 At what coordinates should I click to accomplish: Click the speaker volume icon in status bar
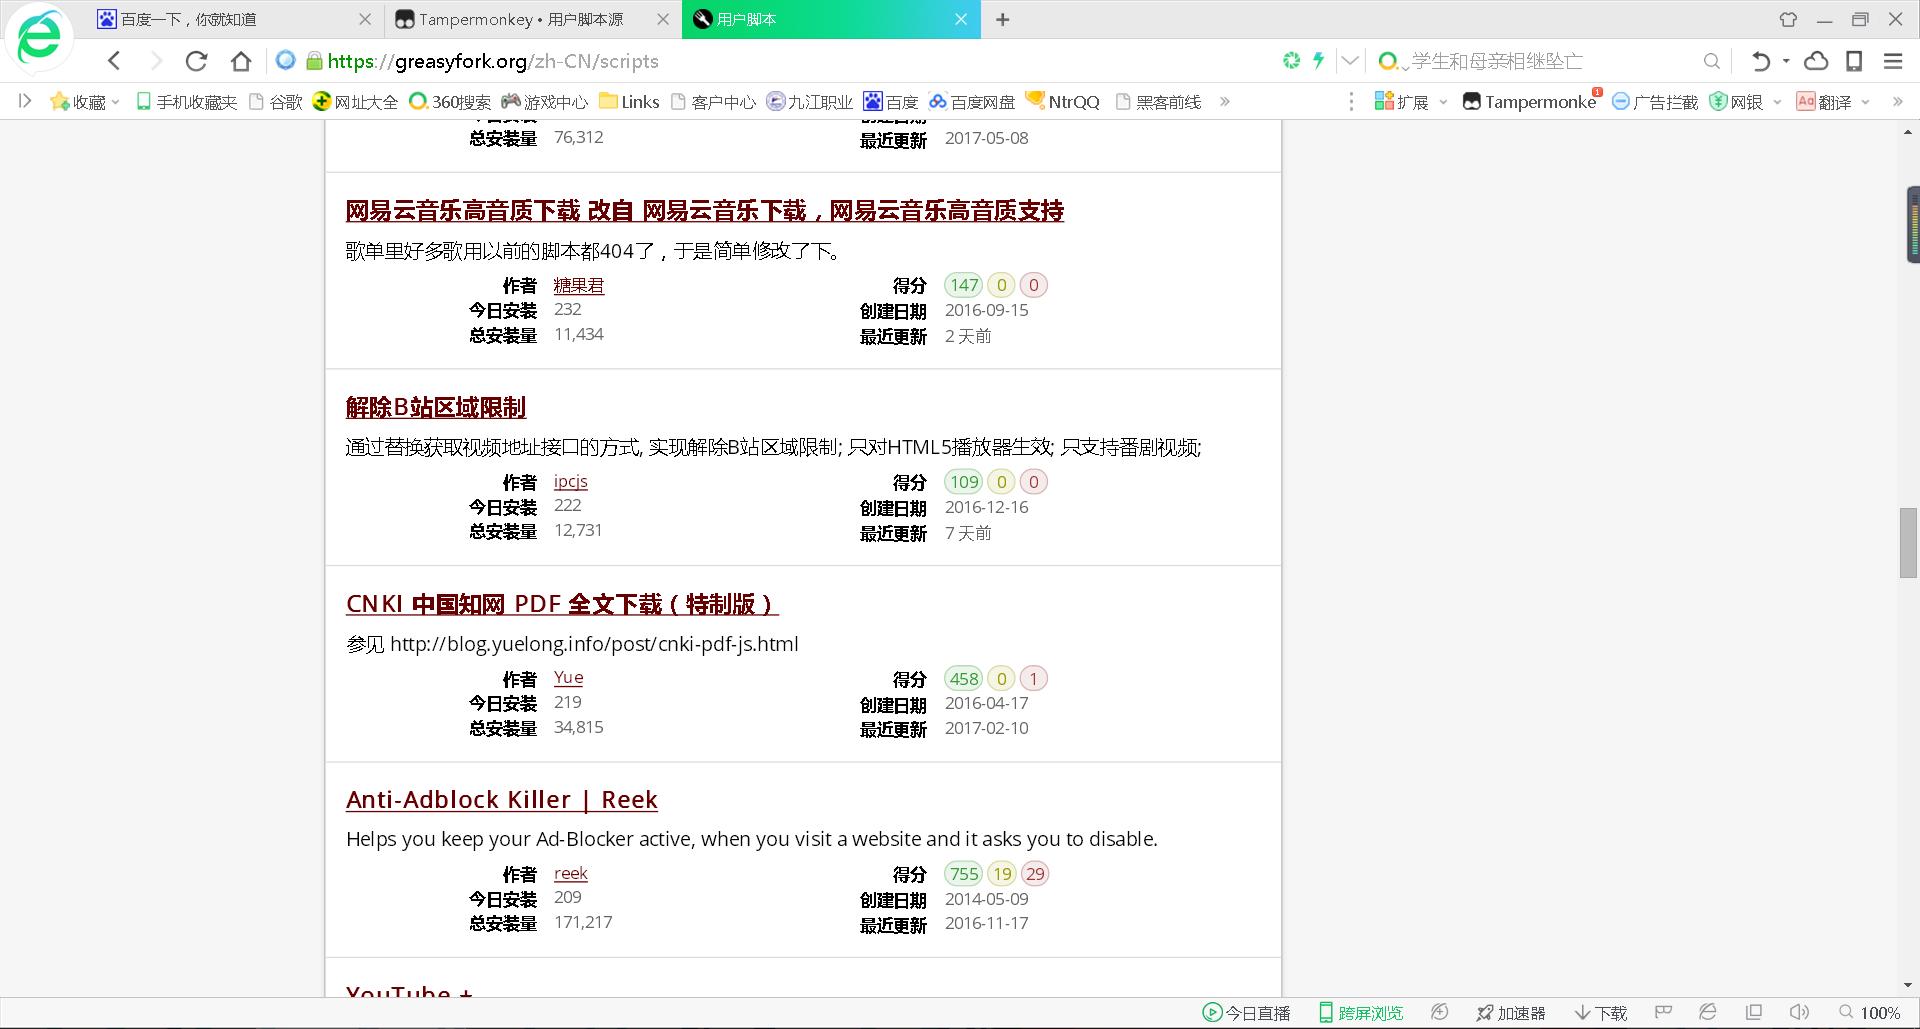pos(1797,1012)
